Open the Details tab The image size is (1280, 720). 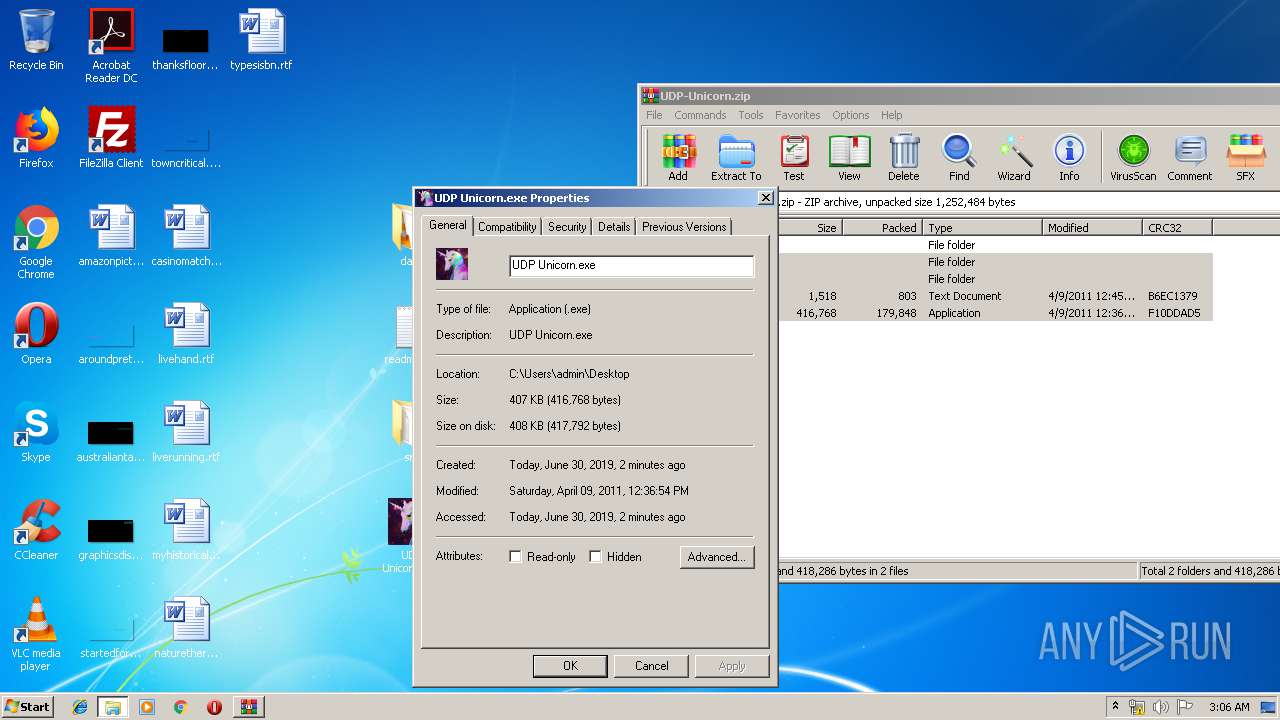click(x=614, y=227)
